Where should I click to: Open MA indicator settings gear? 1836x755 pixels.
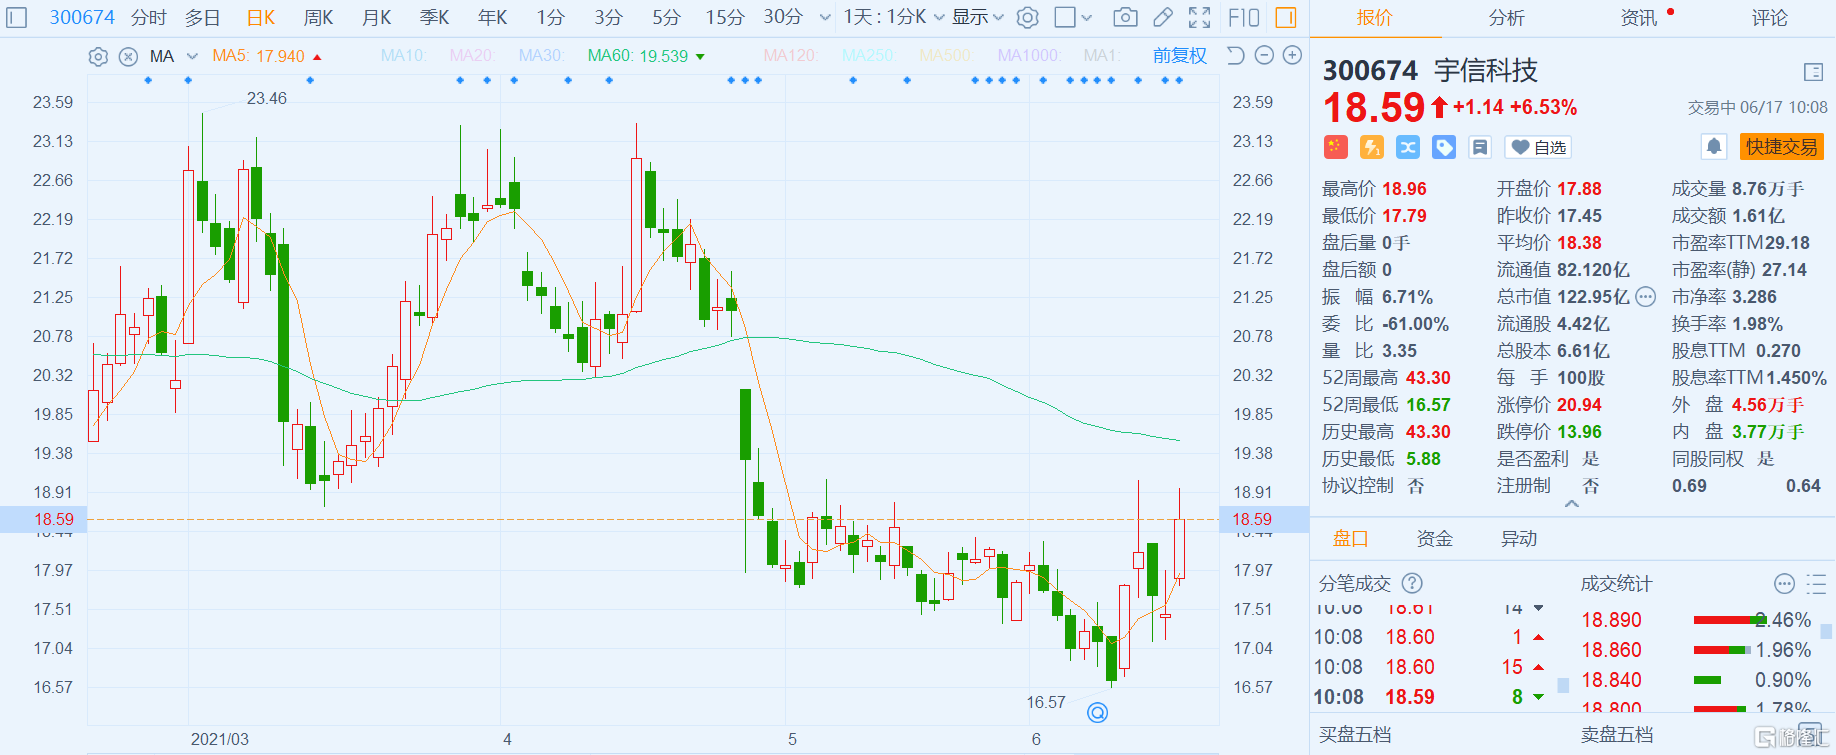pos(98,56)
